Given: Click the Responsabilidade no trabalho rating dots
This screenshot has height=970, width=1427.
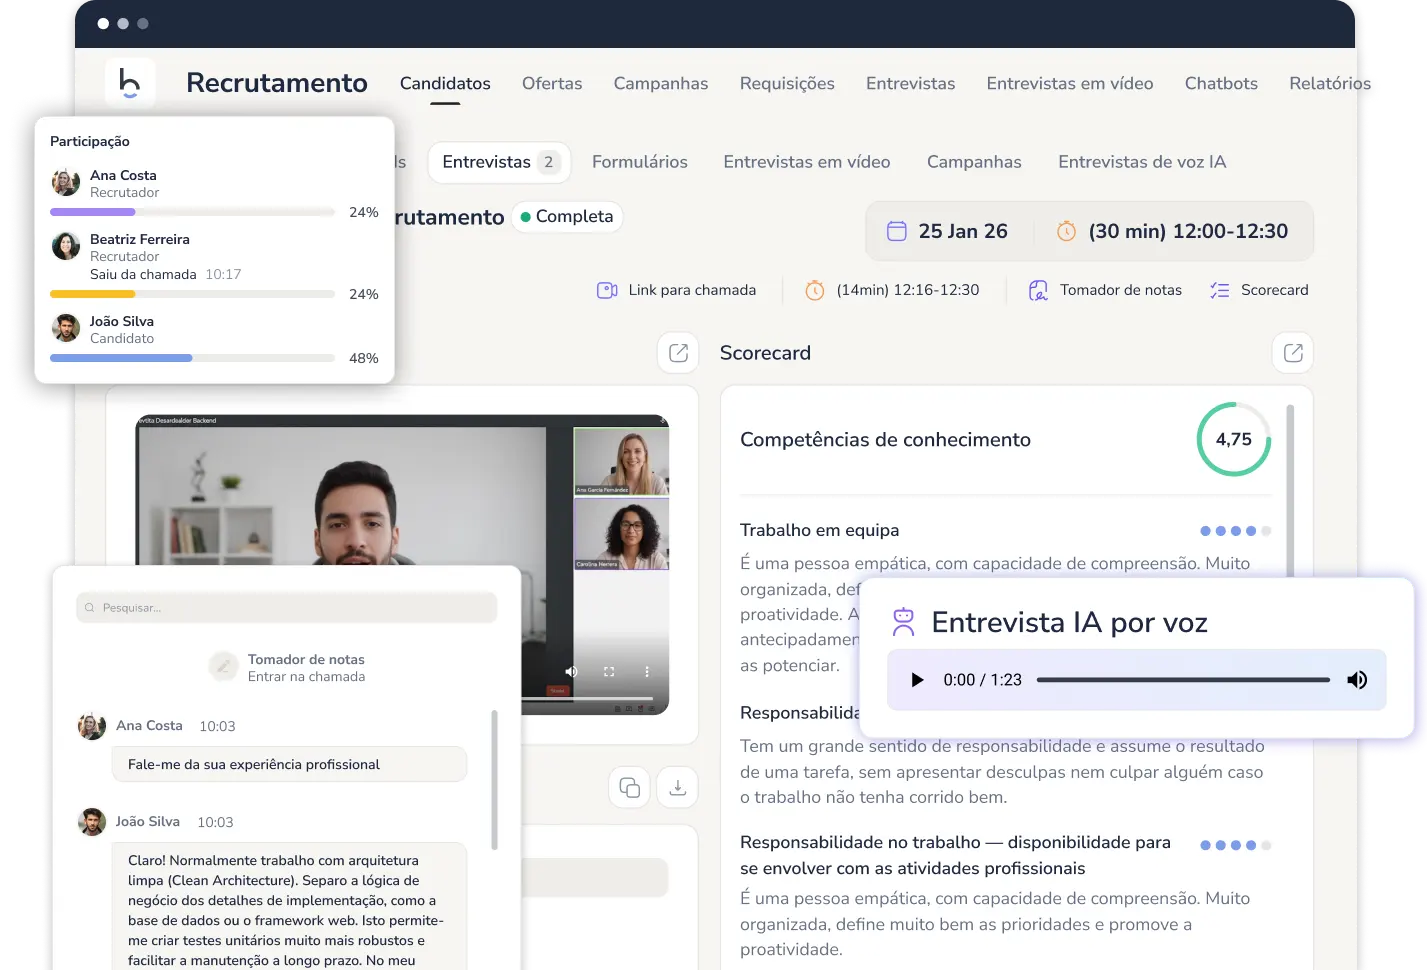Looking at the screenshot, I should (1235, 845).
